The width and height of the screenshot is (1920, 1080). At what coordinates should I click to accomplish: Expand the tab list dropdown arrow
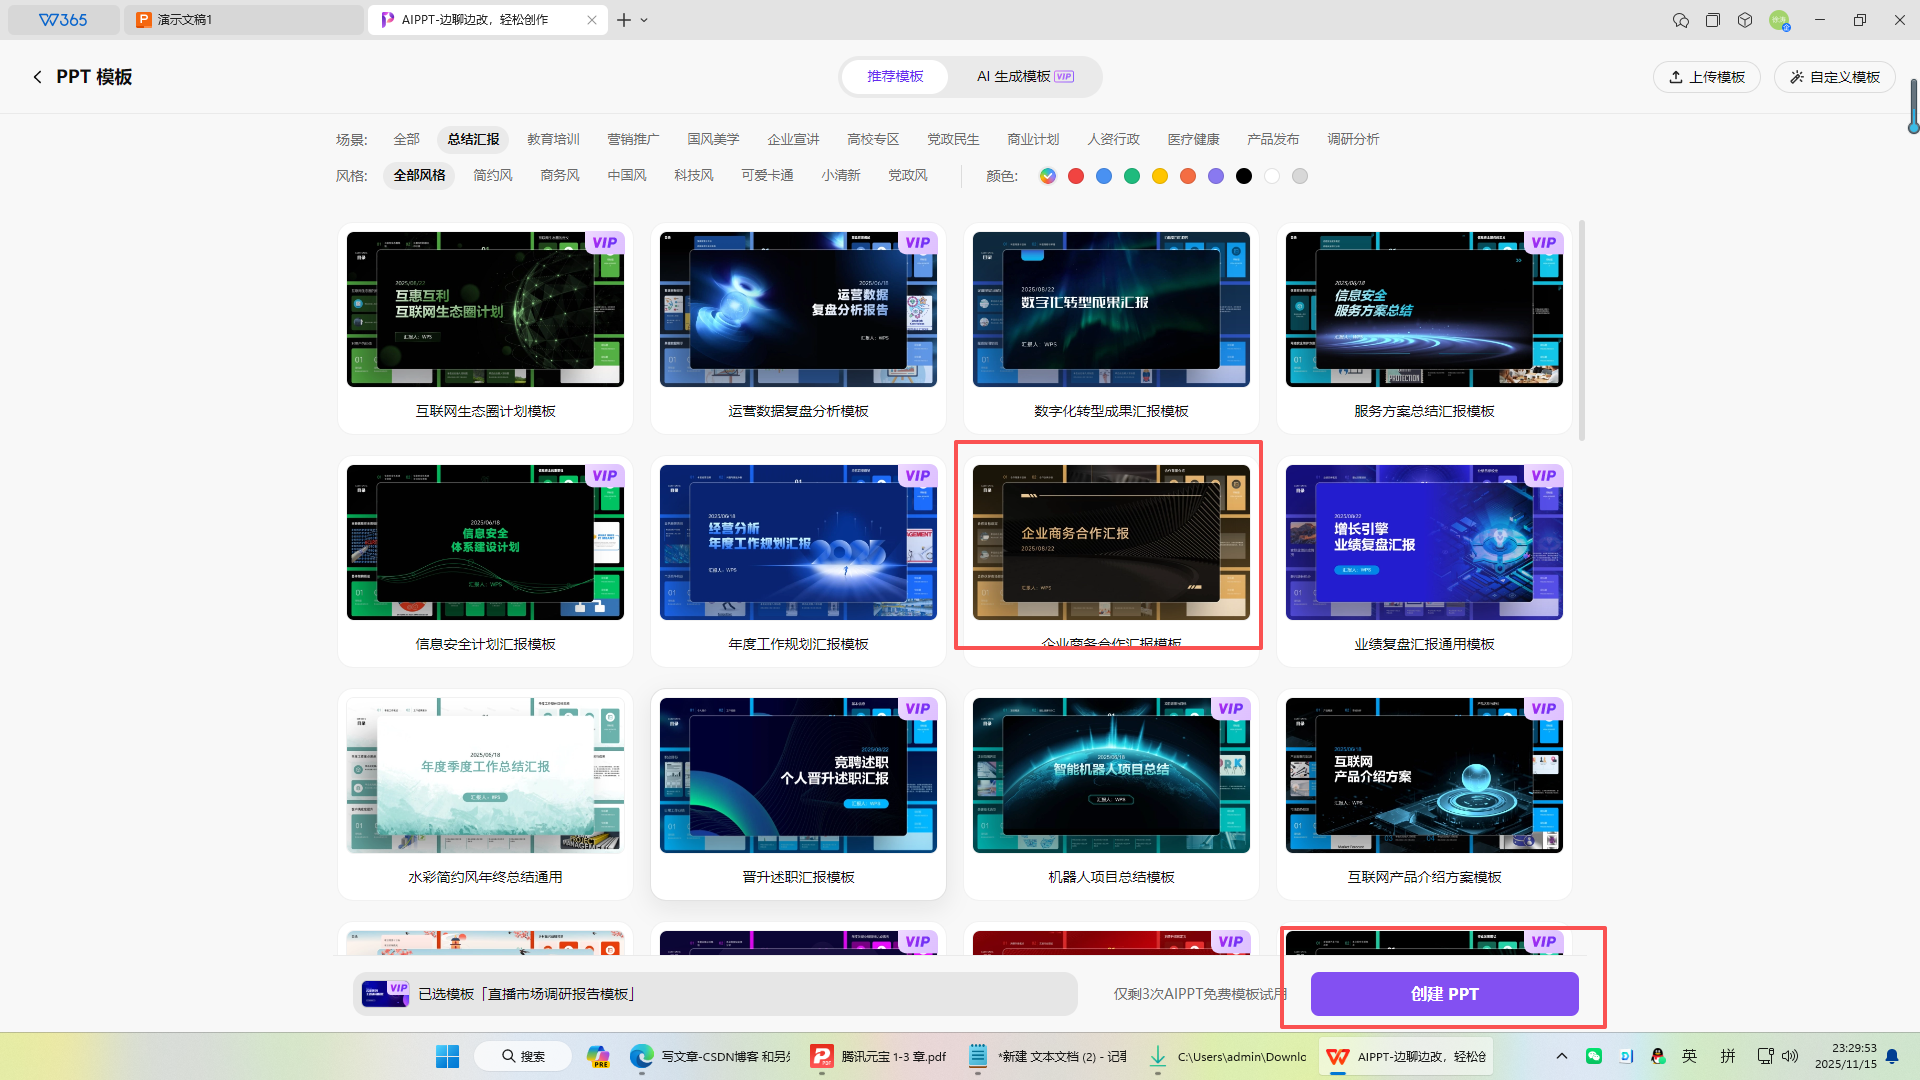pyautogui.click(x=644, y=20)
